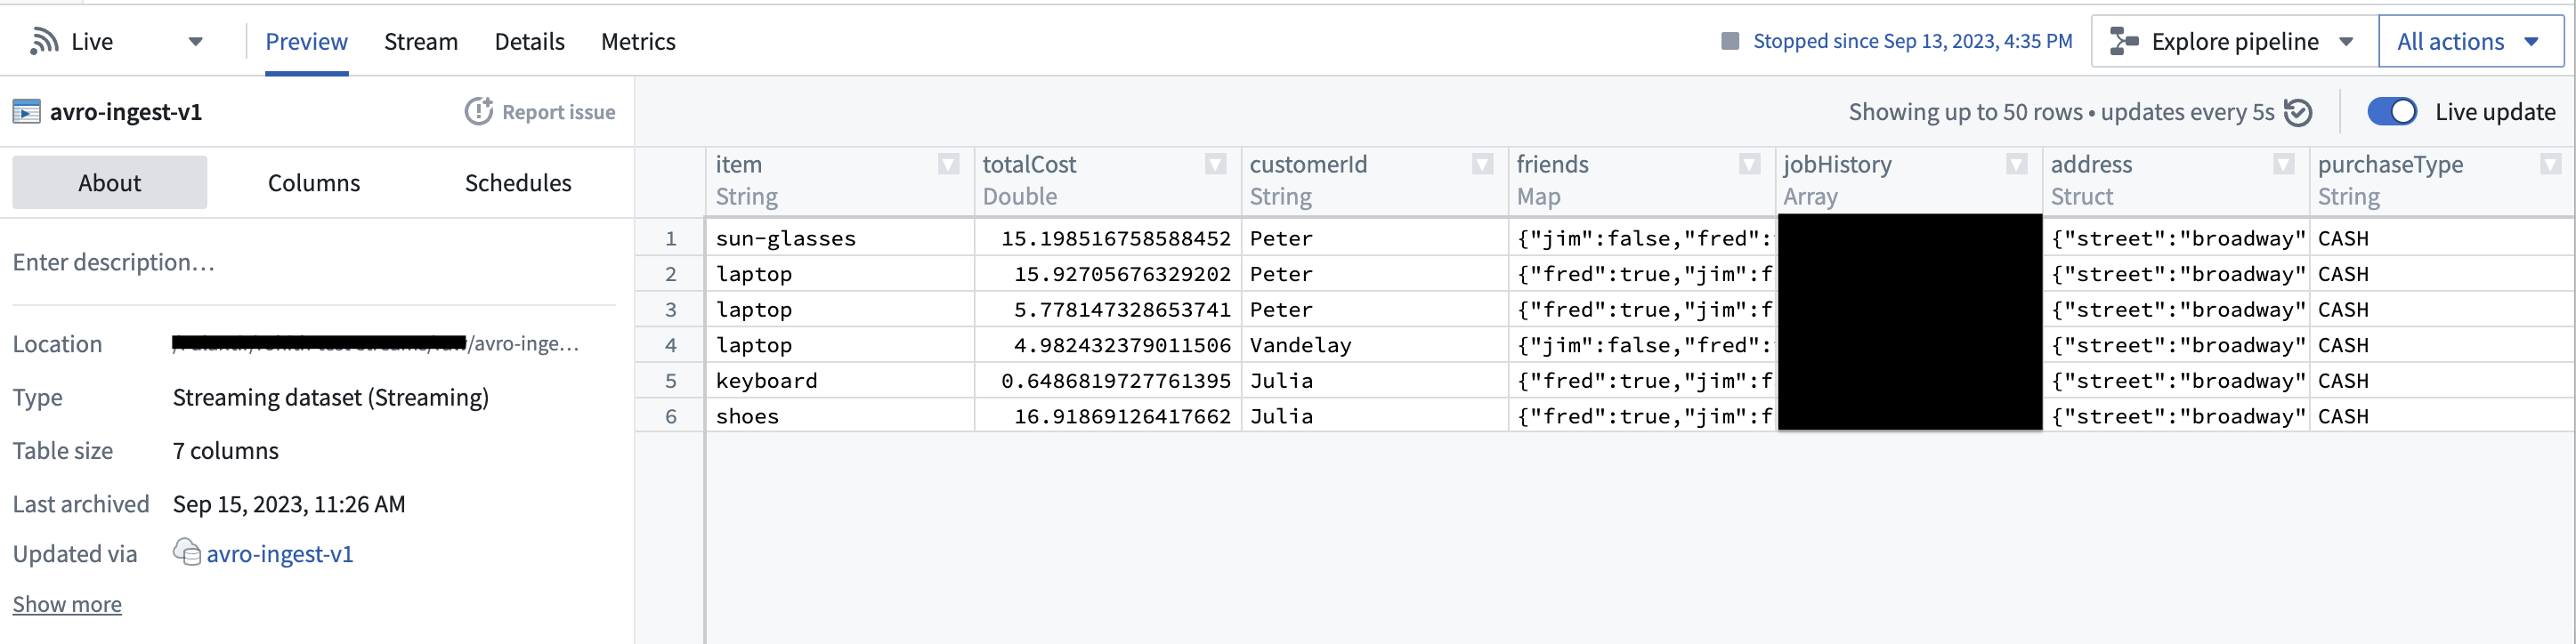The height and width of the screenshot is (644, 2576).
Task: Open the friends column filter menu
Action: 1749,164
